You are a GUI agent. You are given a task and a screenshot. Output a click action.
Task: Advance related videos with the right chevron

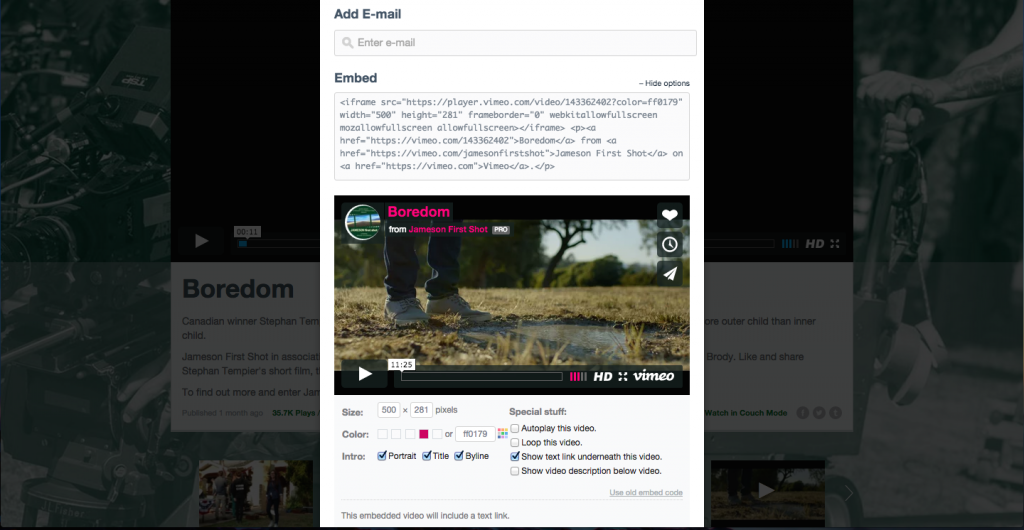848,493
